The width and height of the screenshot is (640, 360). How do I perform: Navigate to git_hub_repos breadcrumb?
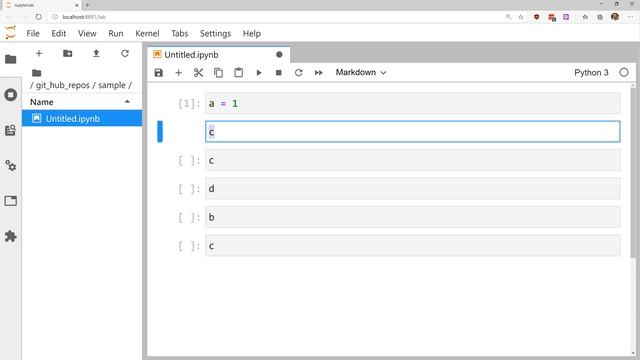[62, 85]
